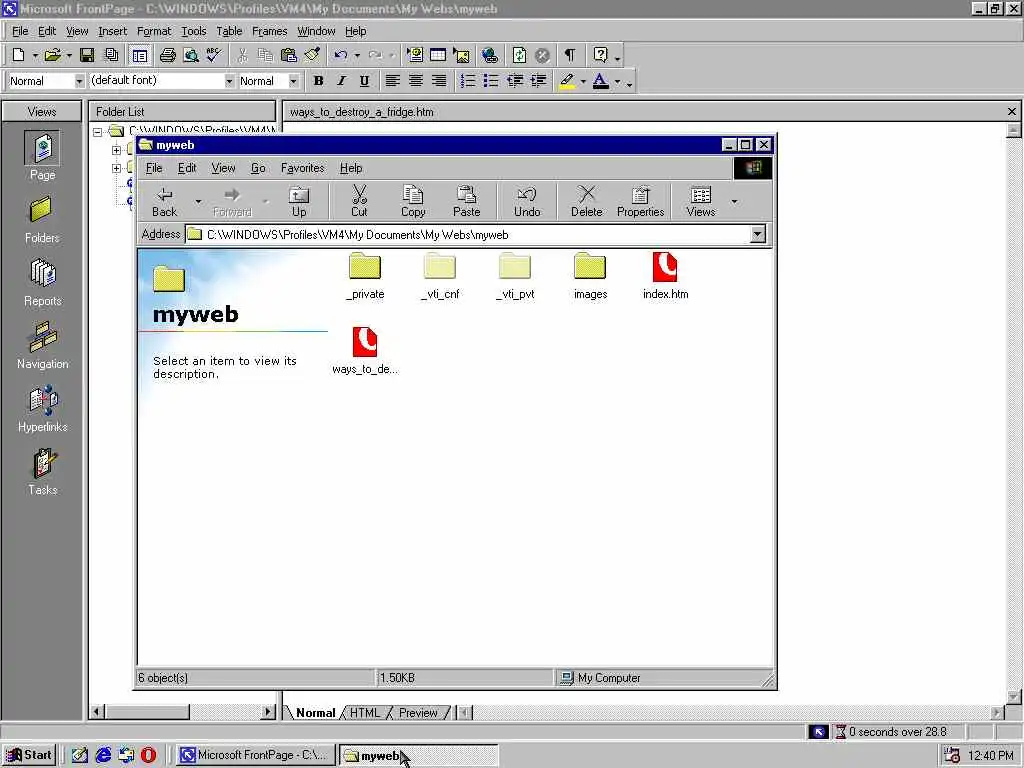Click the myweb address field

coord(468,234)
